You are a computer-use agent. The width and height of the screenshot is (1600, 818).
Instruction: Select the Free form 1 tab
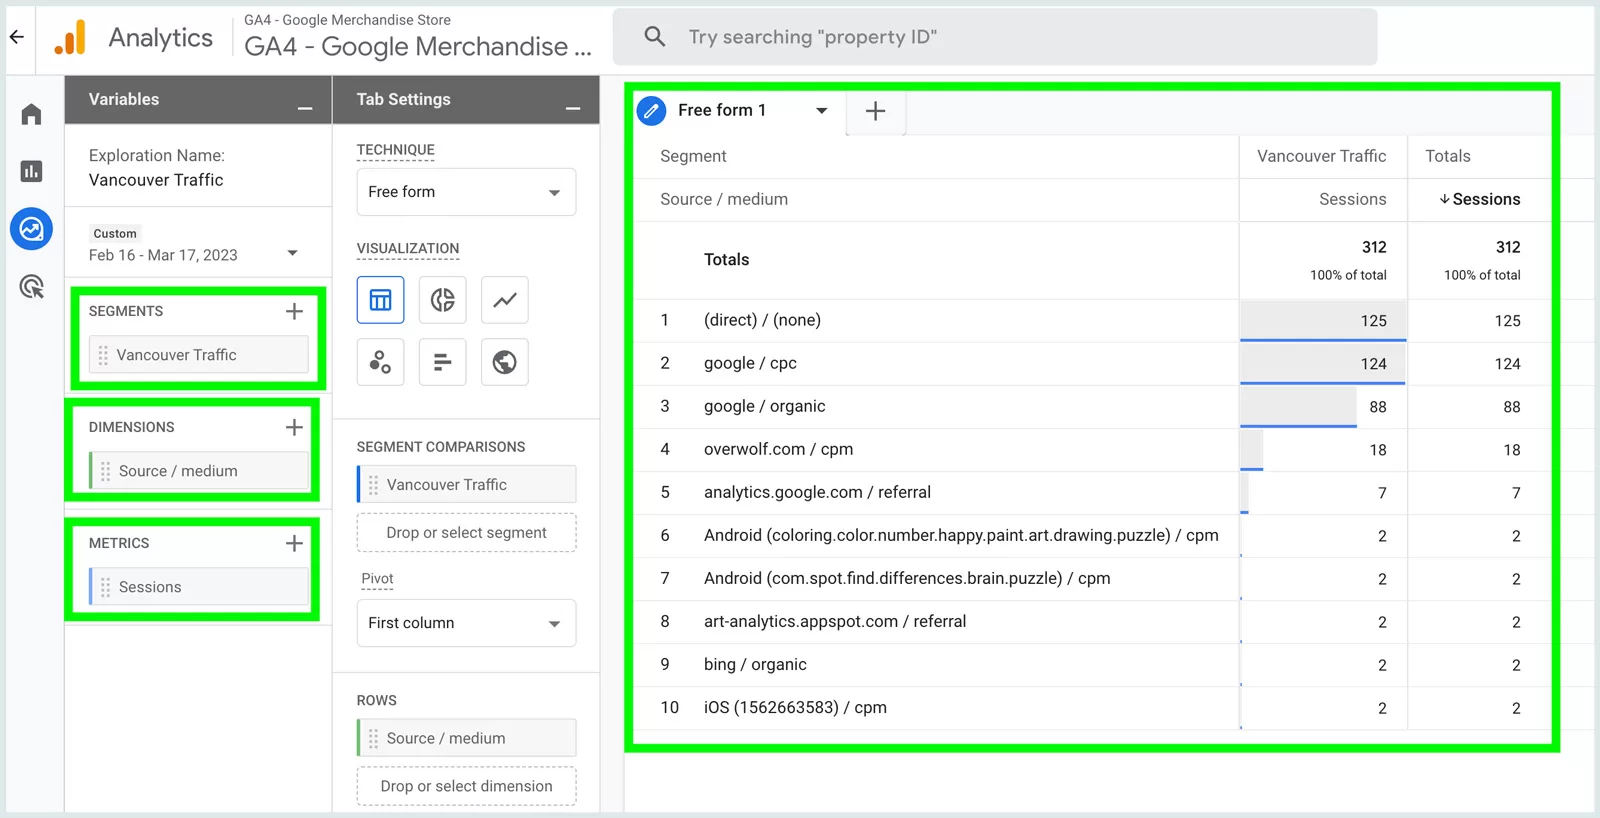722,110
